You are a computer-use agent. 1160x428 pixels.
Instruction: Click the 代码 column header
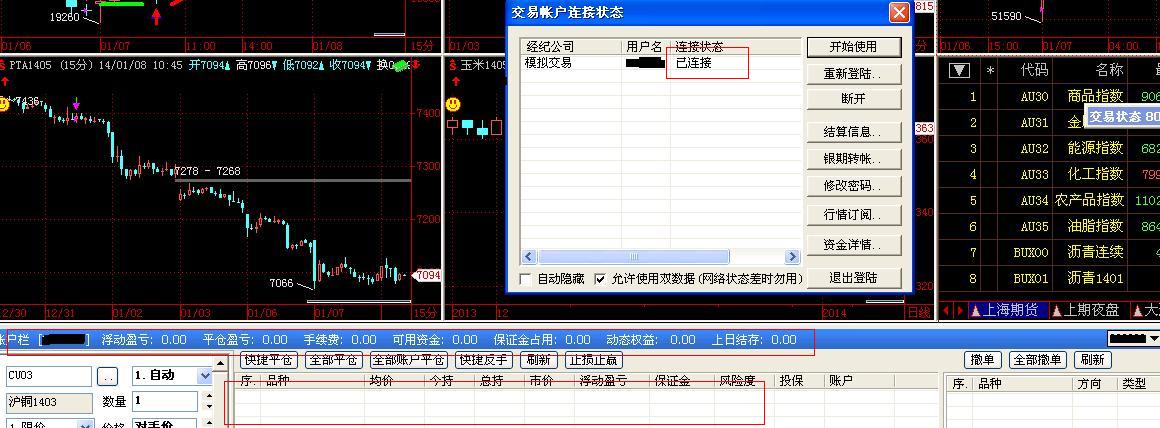(x=1034, y=70)
